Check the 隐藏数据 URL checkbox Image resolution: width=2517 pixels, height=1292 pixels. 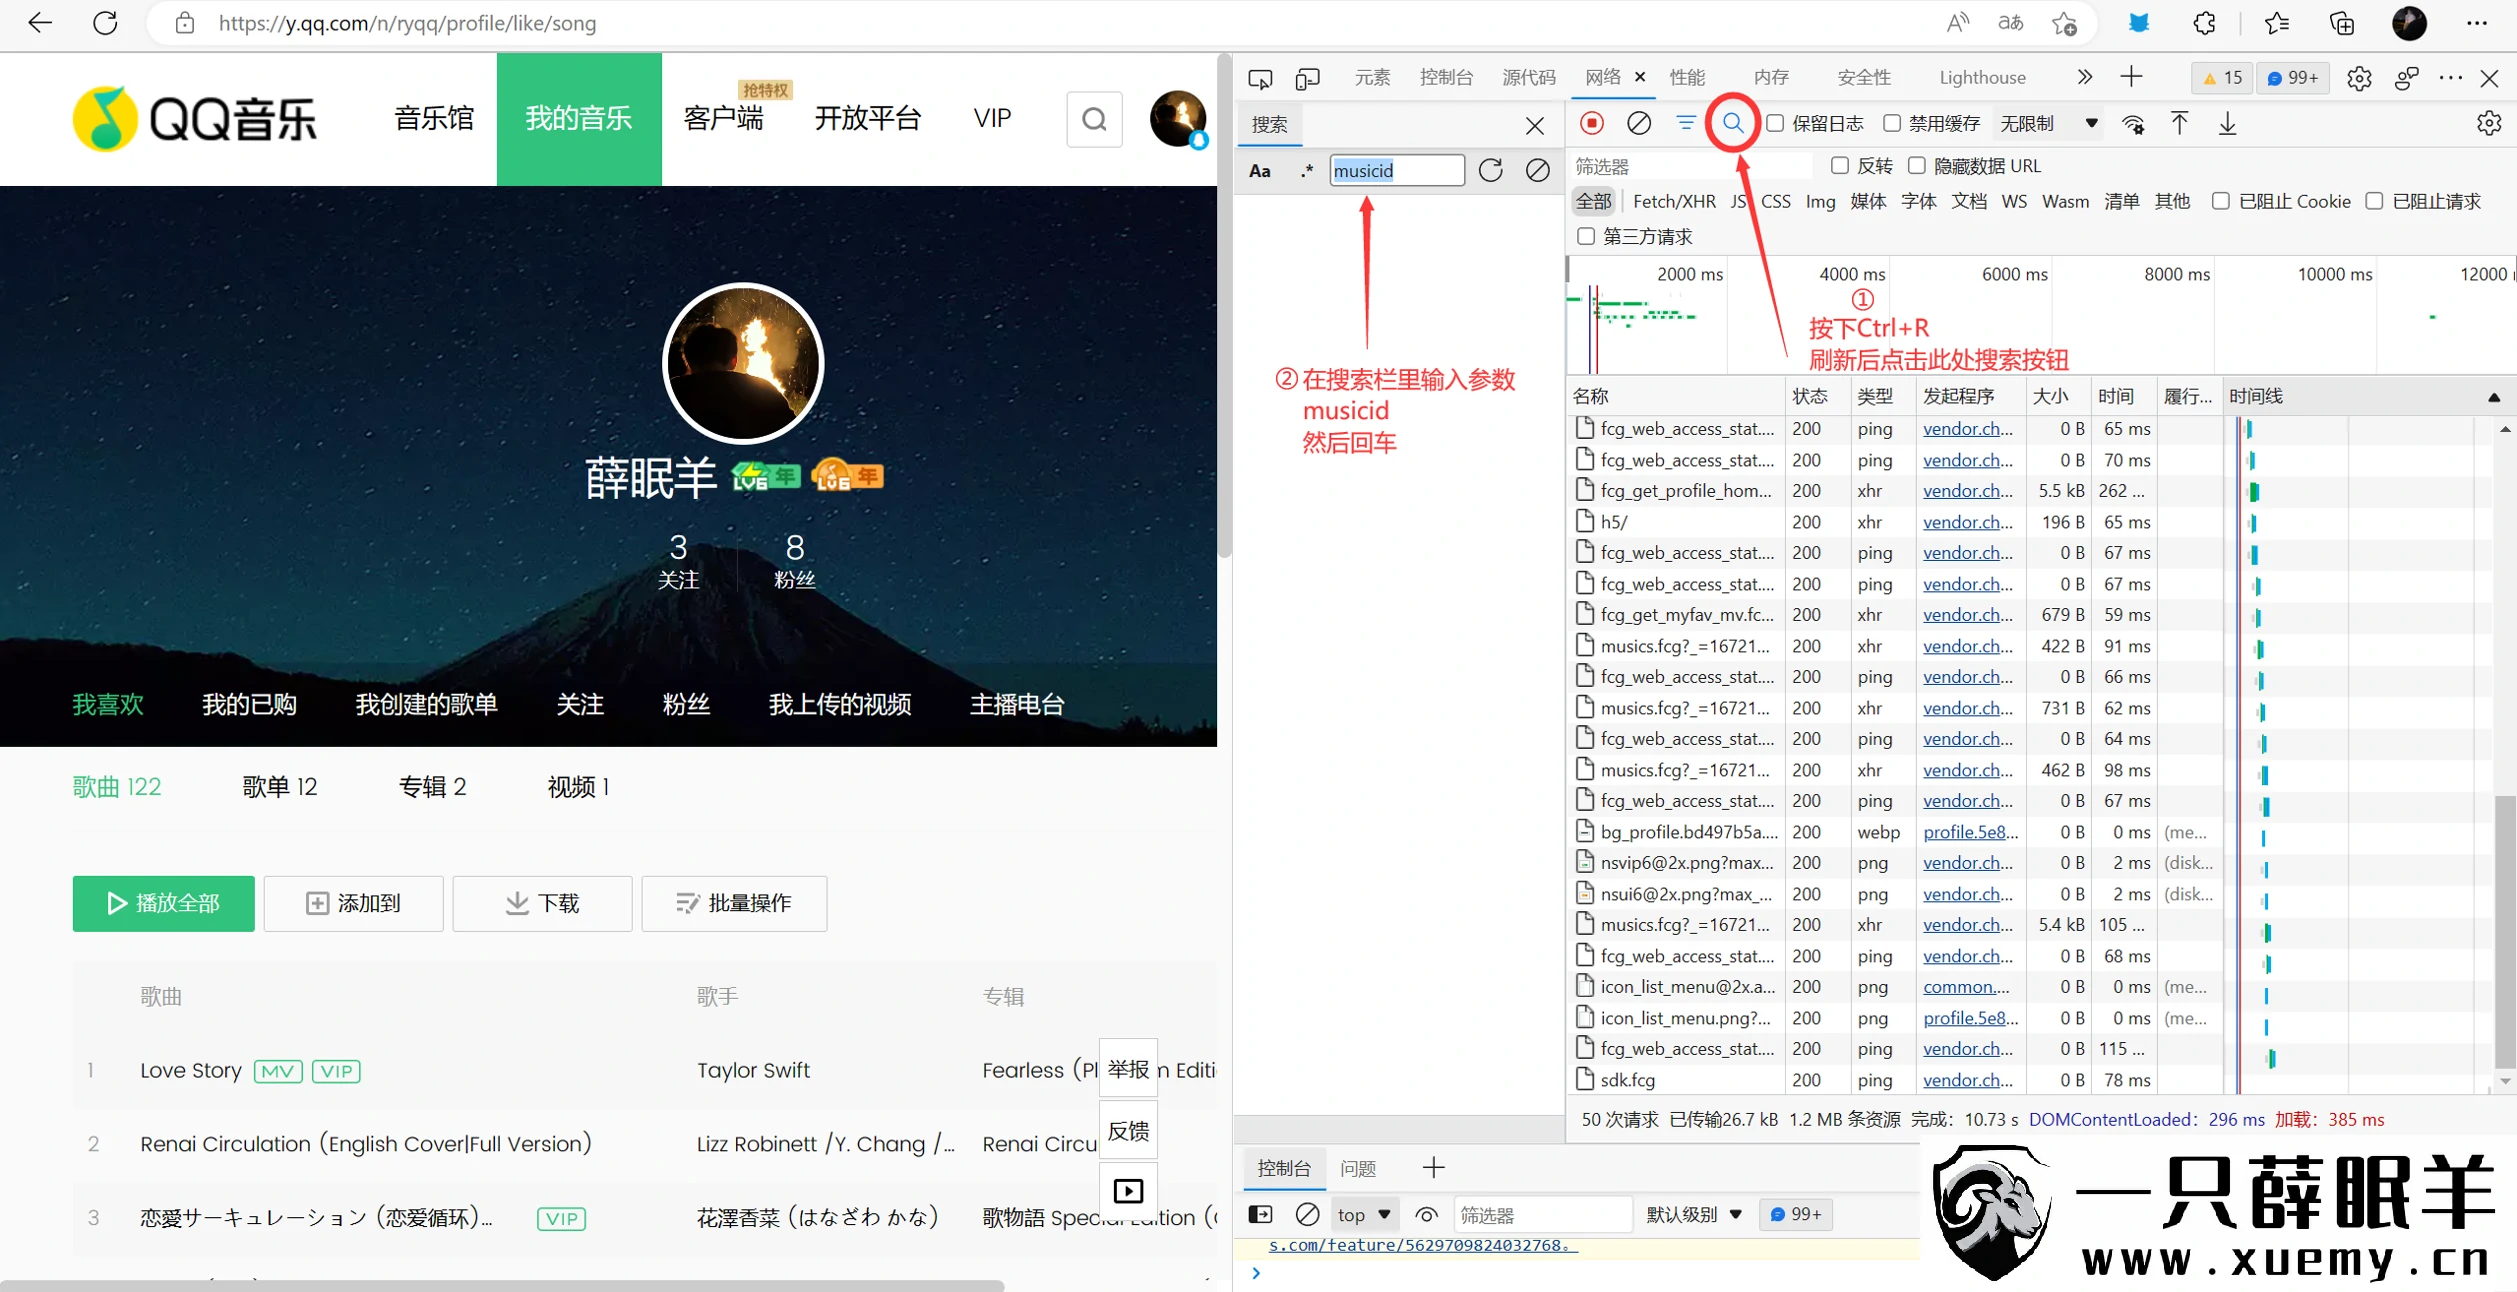pyautogui.click(x=1917, y=165)
